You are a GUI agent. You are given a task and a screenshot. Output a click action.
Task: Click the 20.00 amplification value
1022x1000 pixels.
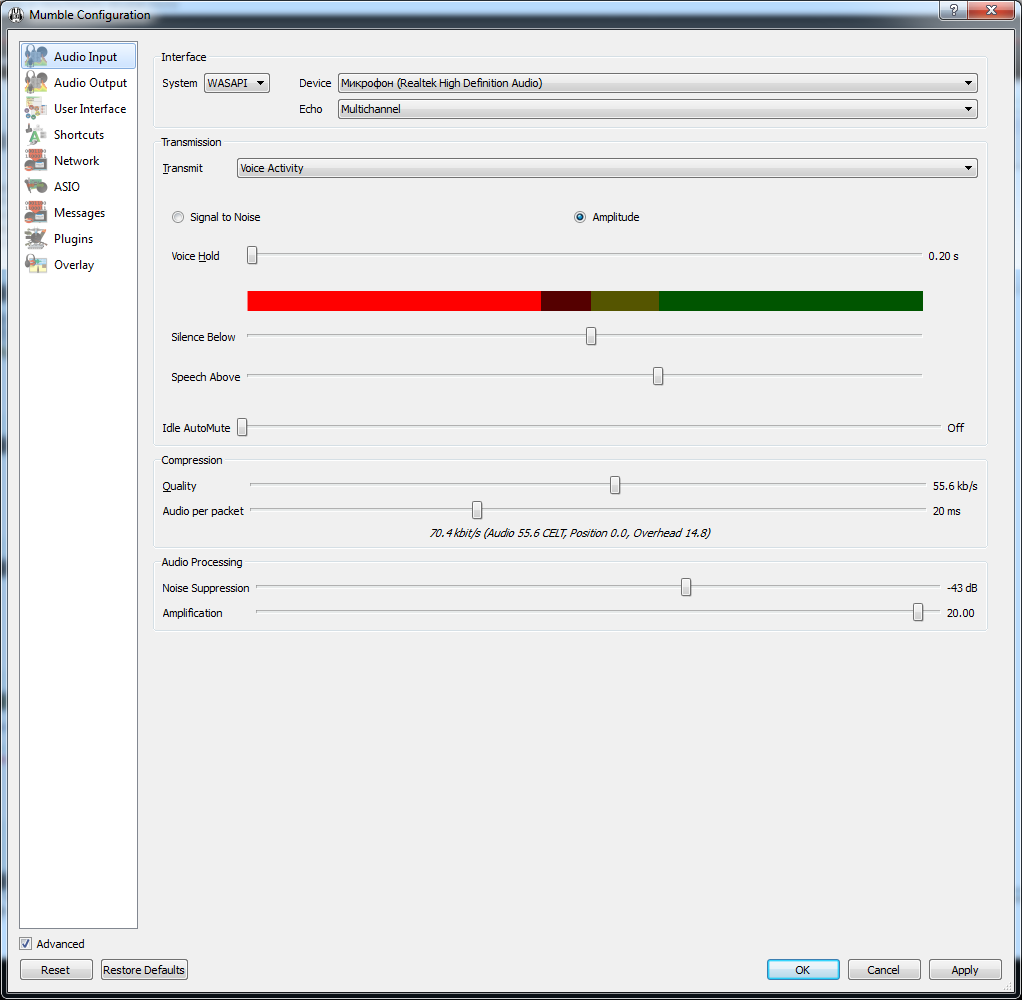click(961, 613)
